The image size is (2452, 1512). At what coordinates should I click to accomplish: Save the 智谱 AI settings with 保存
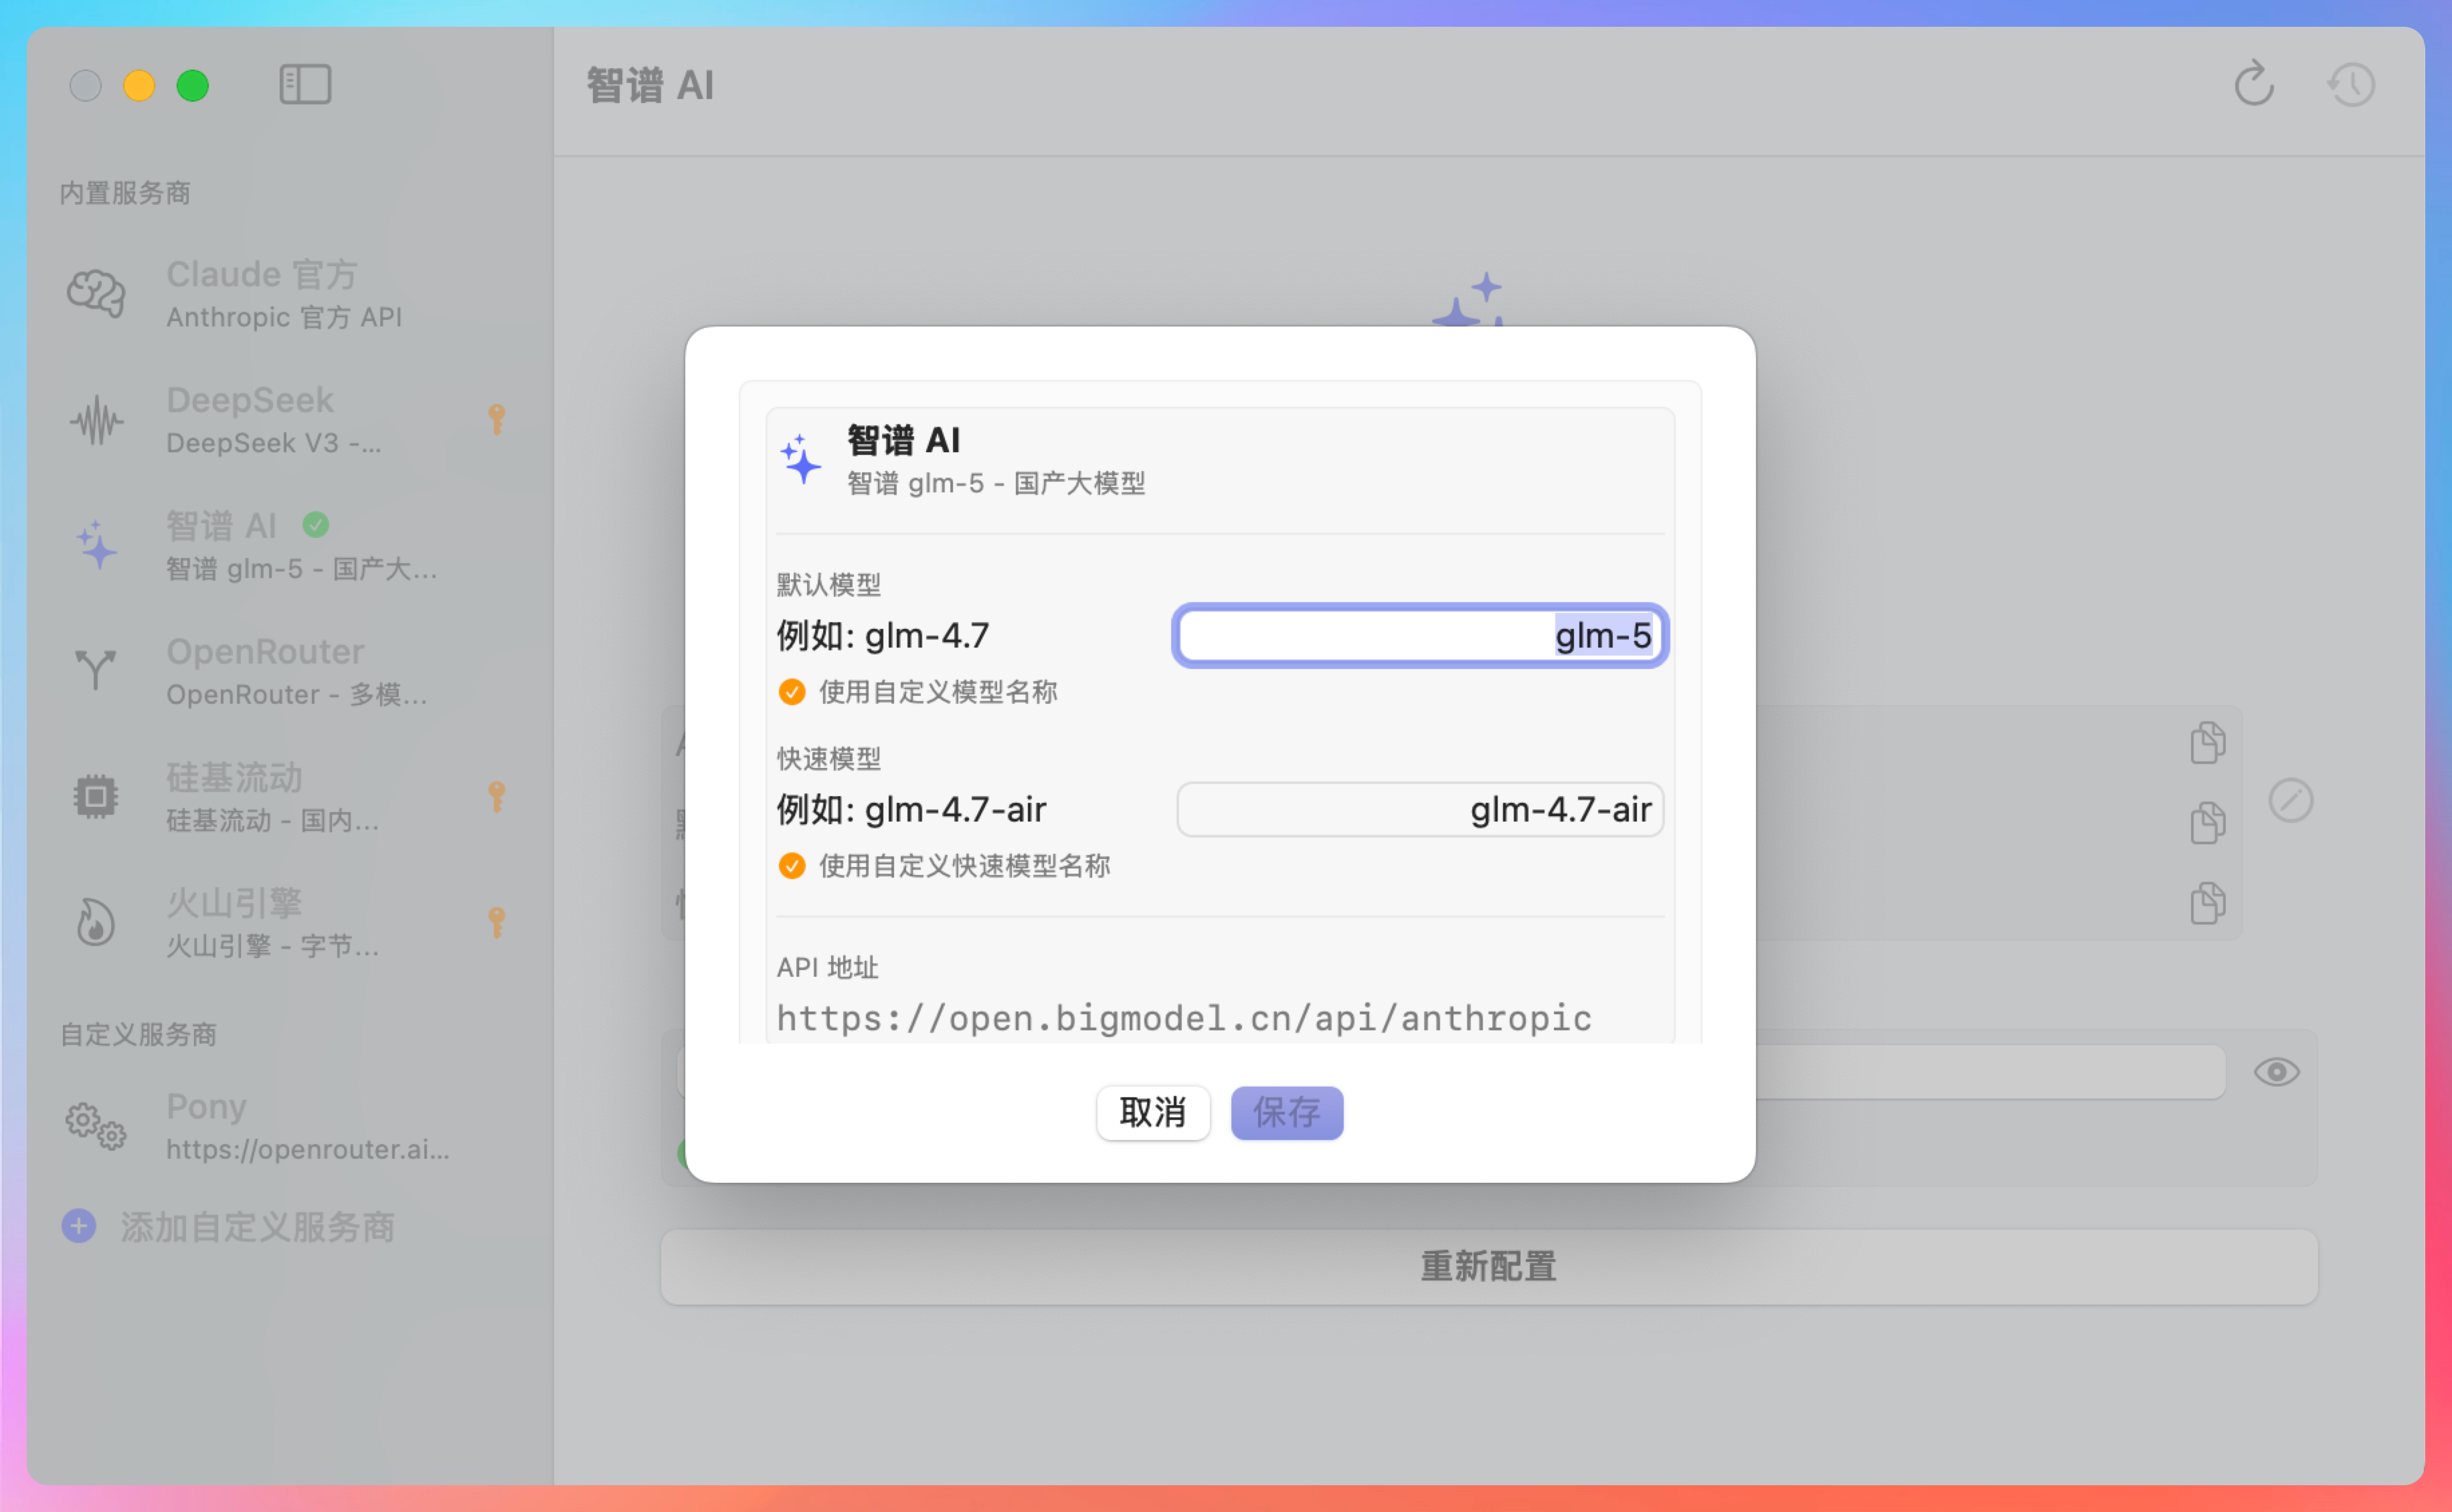pyautogui.click(x=1286, y=1112)
